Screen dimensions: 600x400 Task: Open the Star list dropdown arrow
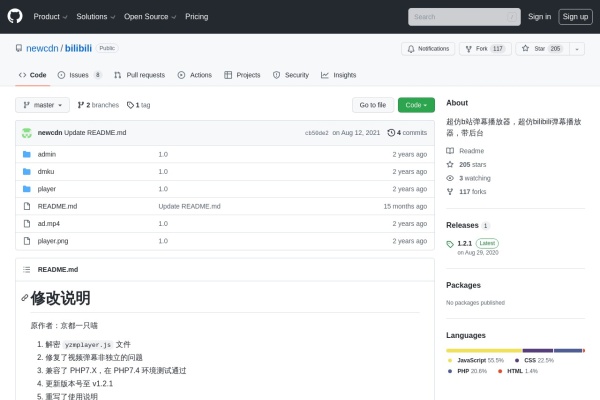(577, 48)
